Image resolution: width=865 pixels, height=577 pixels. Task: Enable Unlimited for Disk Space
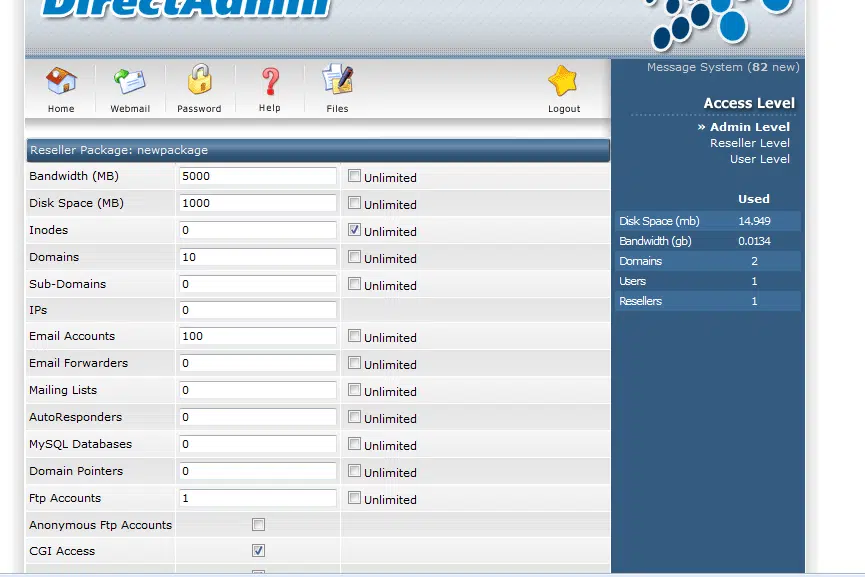click(354, 203)
